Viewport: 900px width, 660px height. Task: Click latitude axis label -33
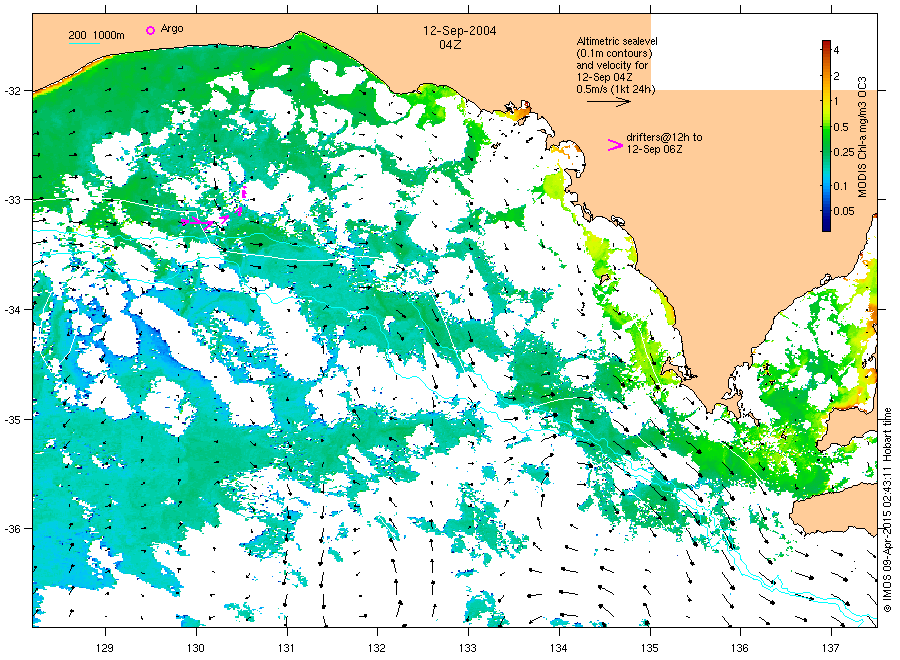[12, 200]
